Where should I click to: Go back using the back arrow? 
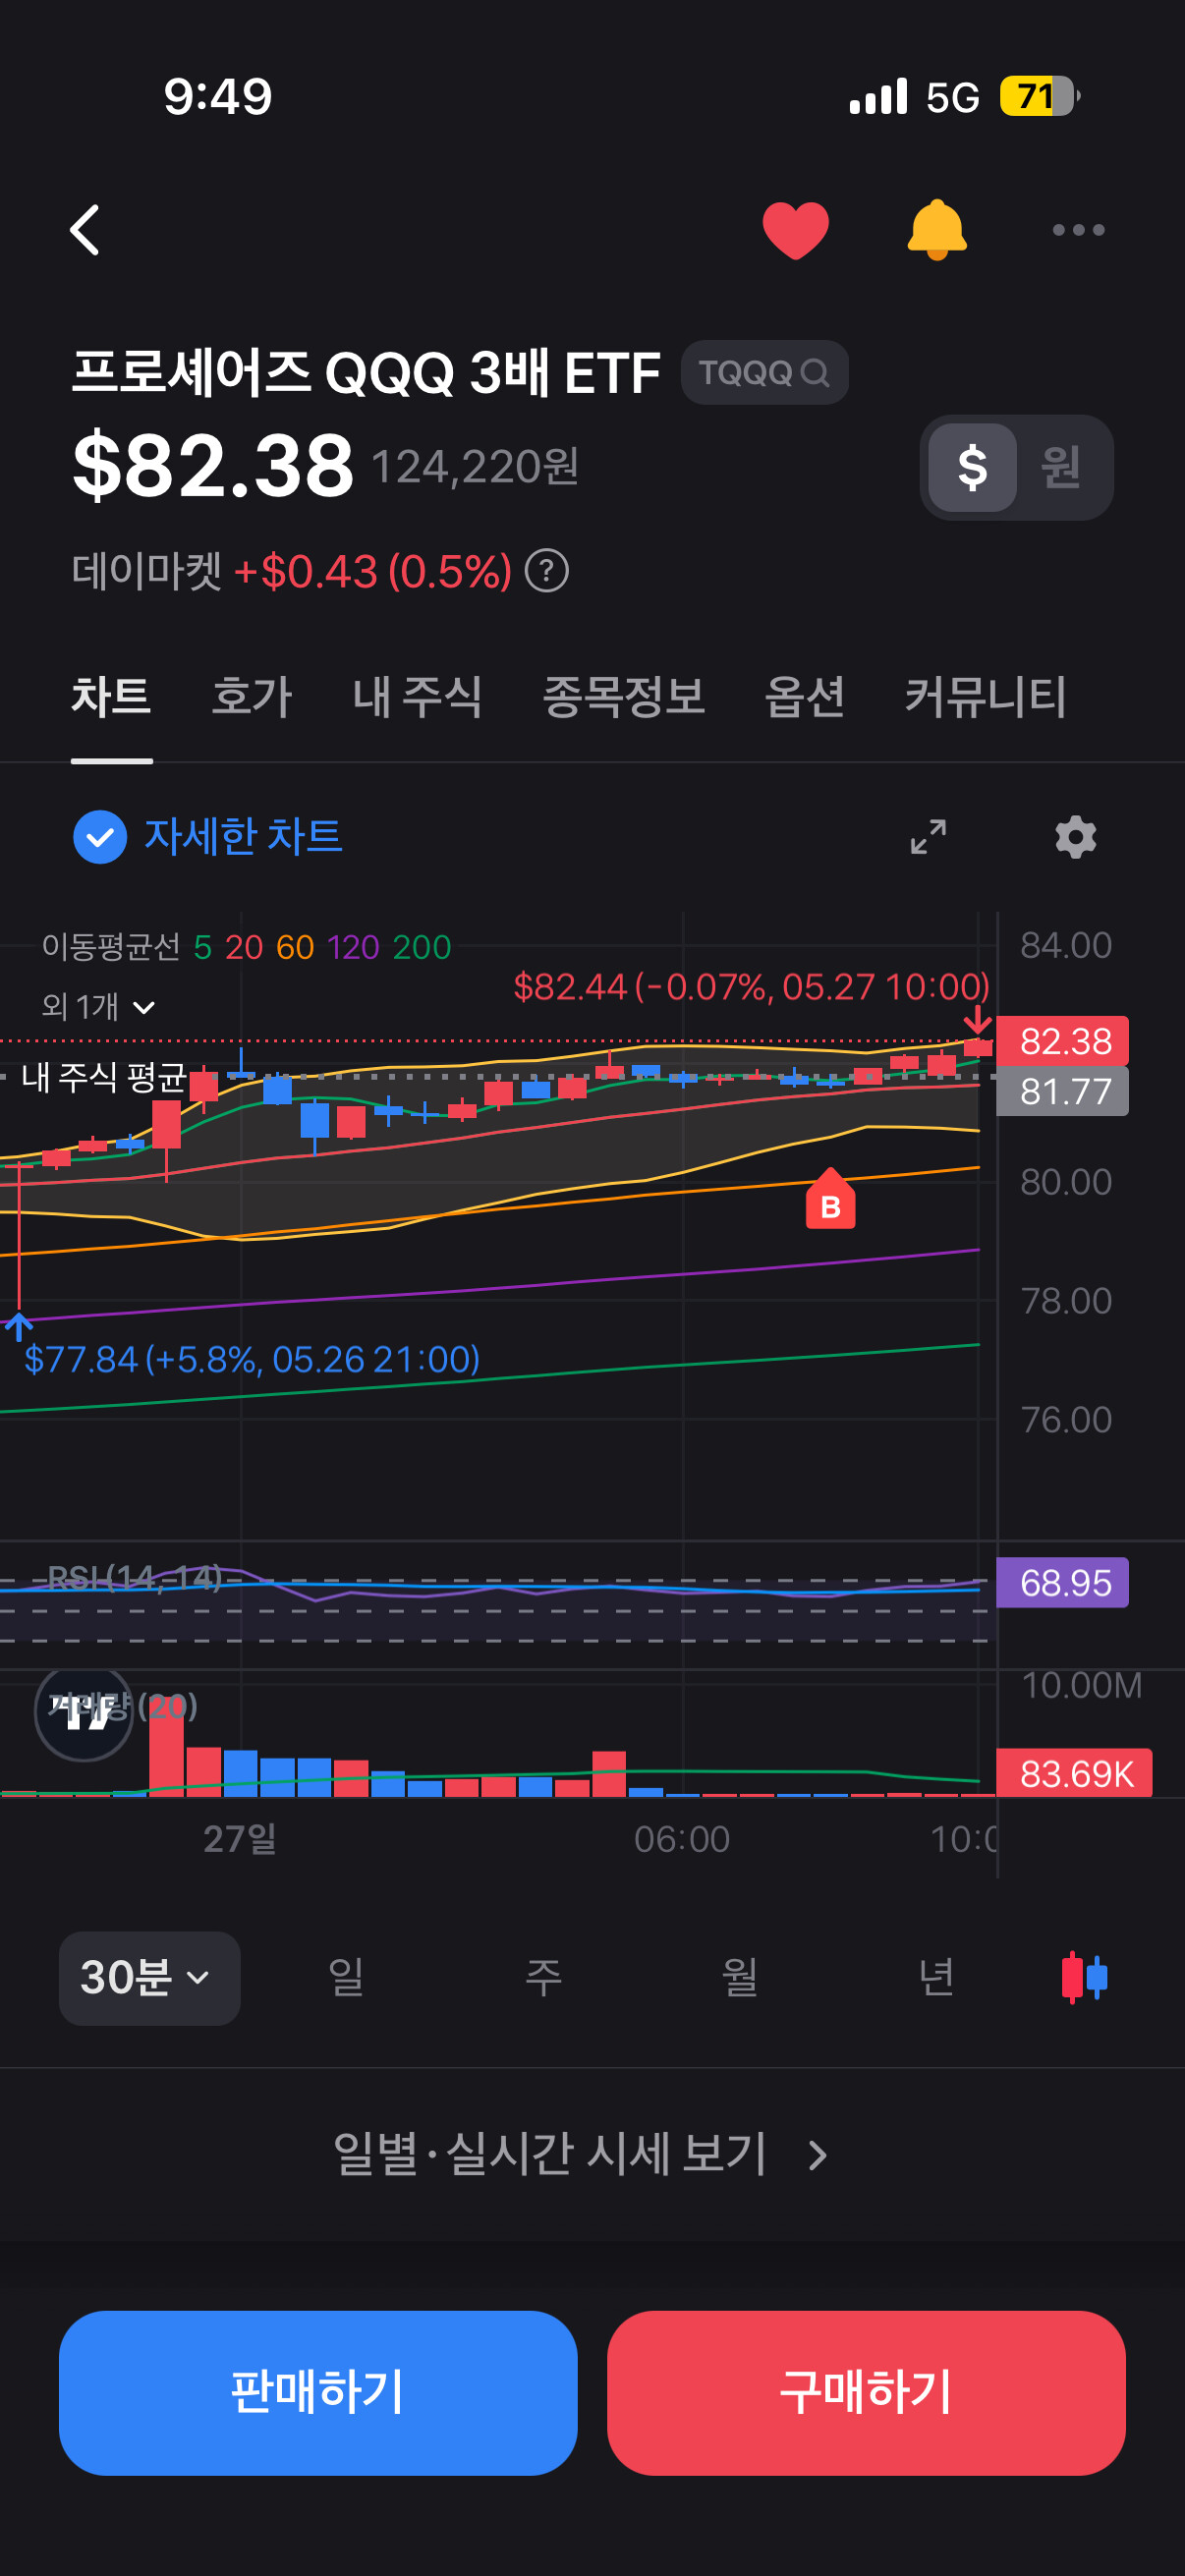click(x=85, y=230)
